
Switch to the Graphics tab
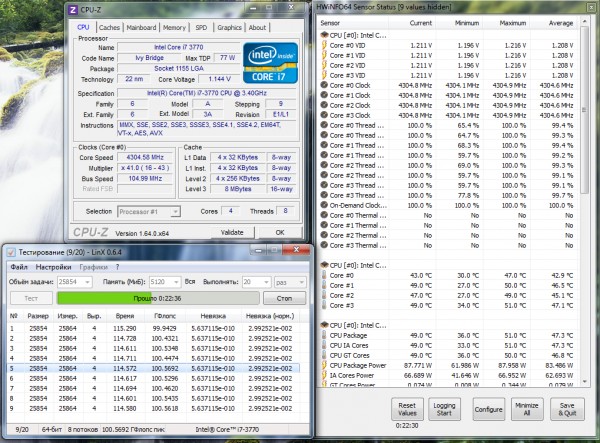click(x=229, y=28)
